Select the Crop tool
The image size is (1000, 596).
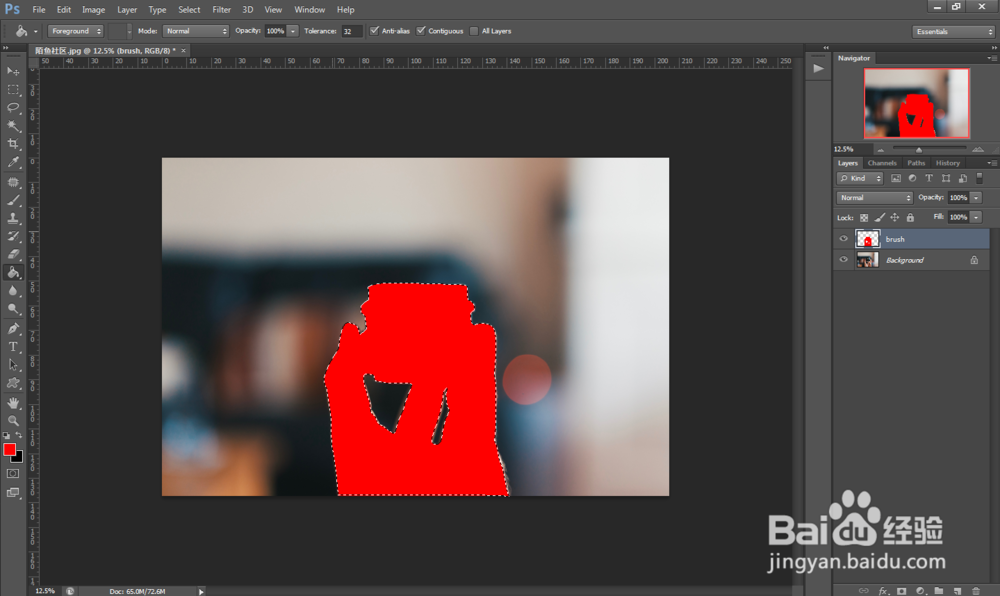tap(13, 143)
